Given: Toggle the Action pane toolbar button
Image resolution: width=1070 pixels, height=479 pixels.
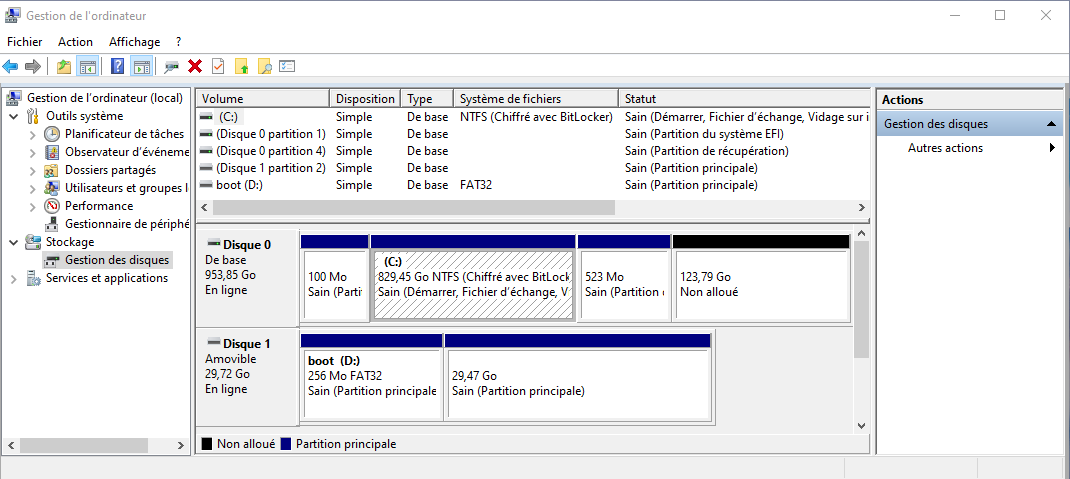Looking at the screenshot, I should tap(141, 66).
